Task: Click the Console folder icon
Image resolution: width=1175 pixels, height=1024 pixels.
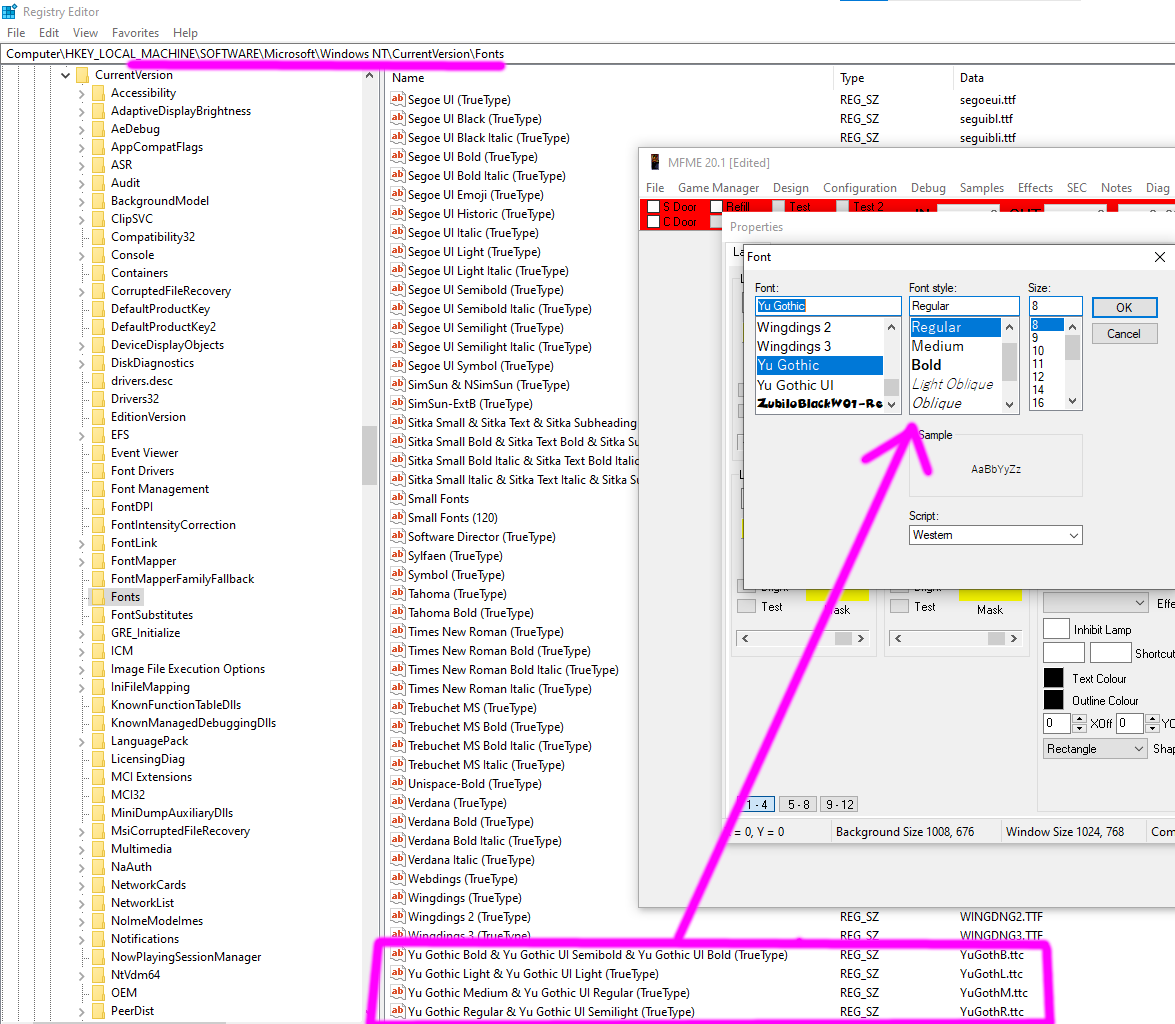Action: click(98, 255)
